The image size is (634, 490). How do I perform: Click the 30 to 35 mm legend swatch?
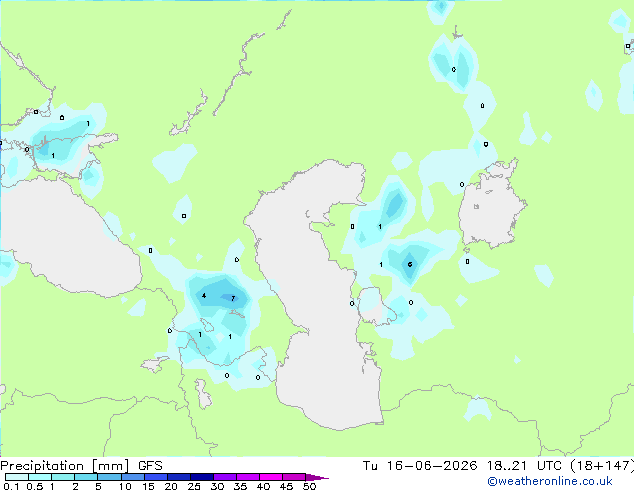224,477
